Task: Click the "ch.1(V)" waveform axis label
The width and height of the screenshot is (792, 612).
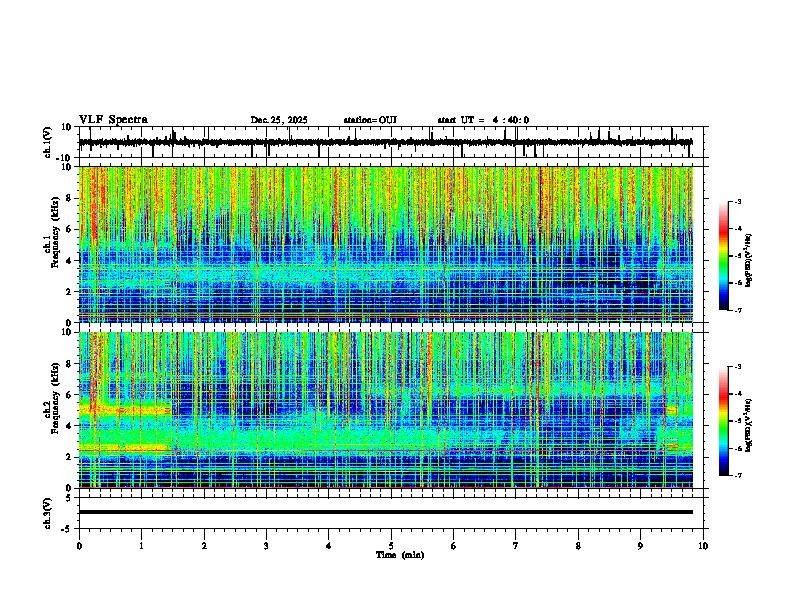Action: click(x=47, y=142)
